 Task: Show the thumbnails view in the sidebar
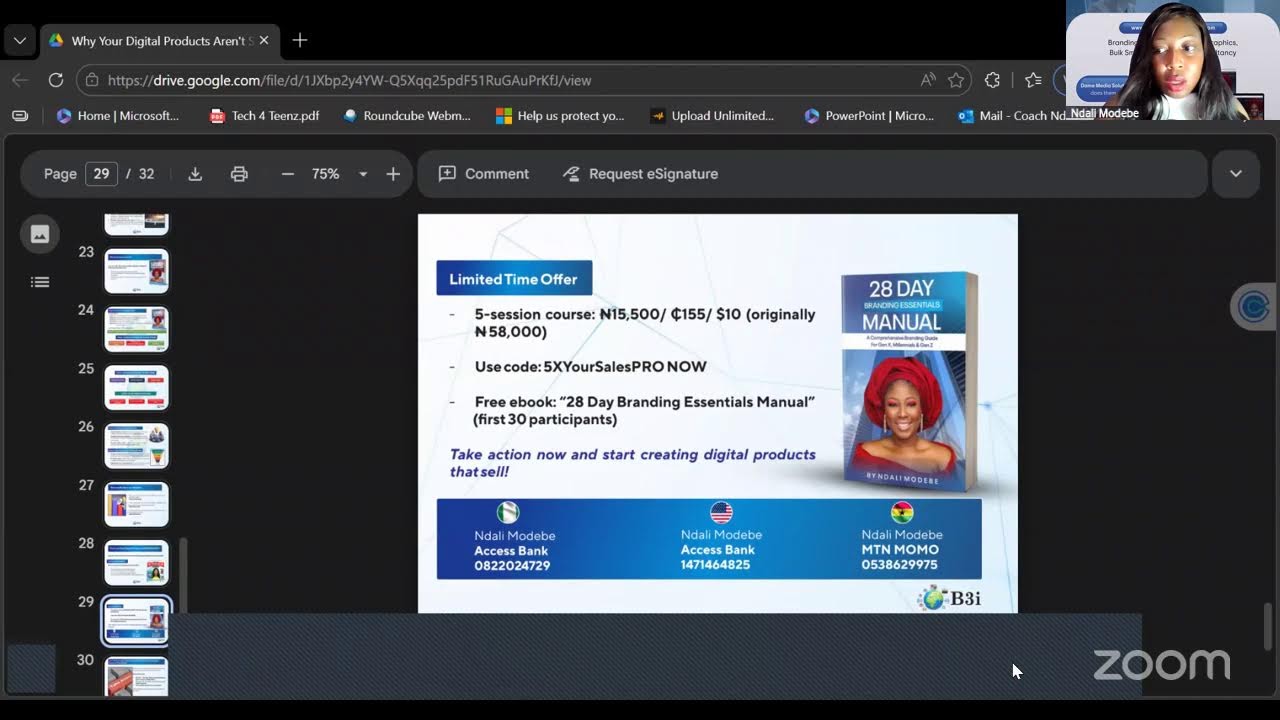click(x=40, y=234)
